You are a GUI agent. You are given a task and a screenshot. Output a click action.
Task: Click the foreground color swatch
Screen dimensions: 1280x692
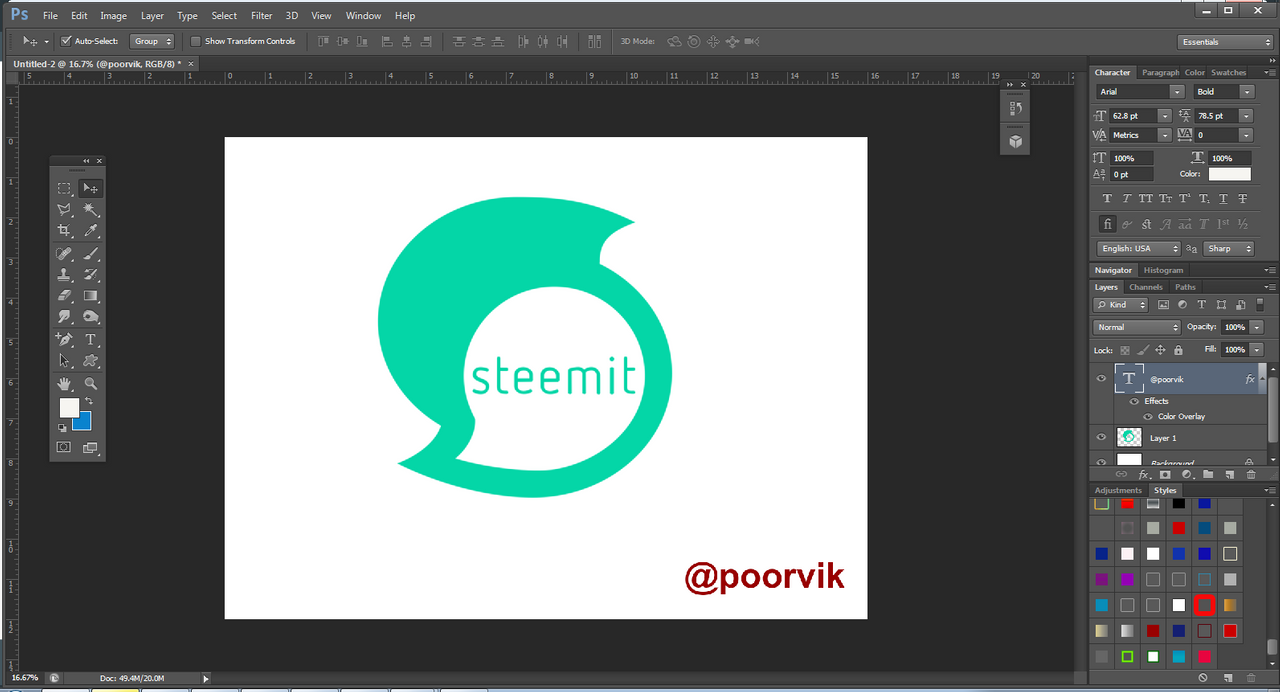(x=68, y=407)
